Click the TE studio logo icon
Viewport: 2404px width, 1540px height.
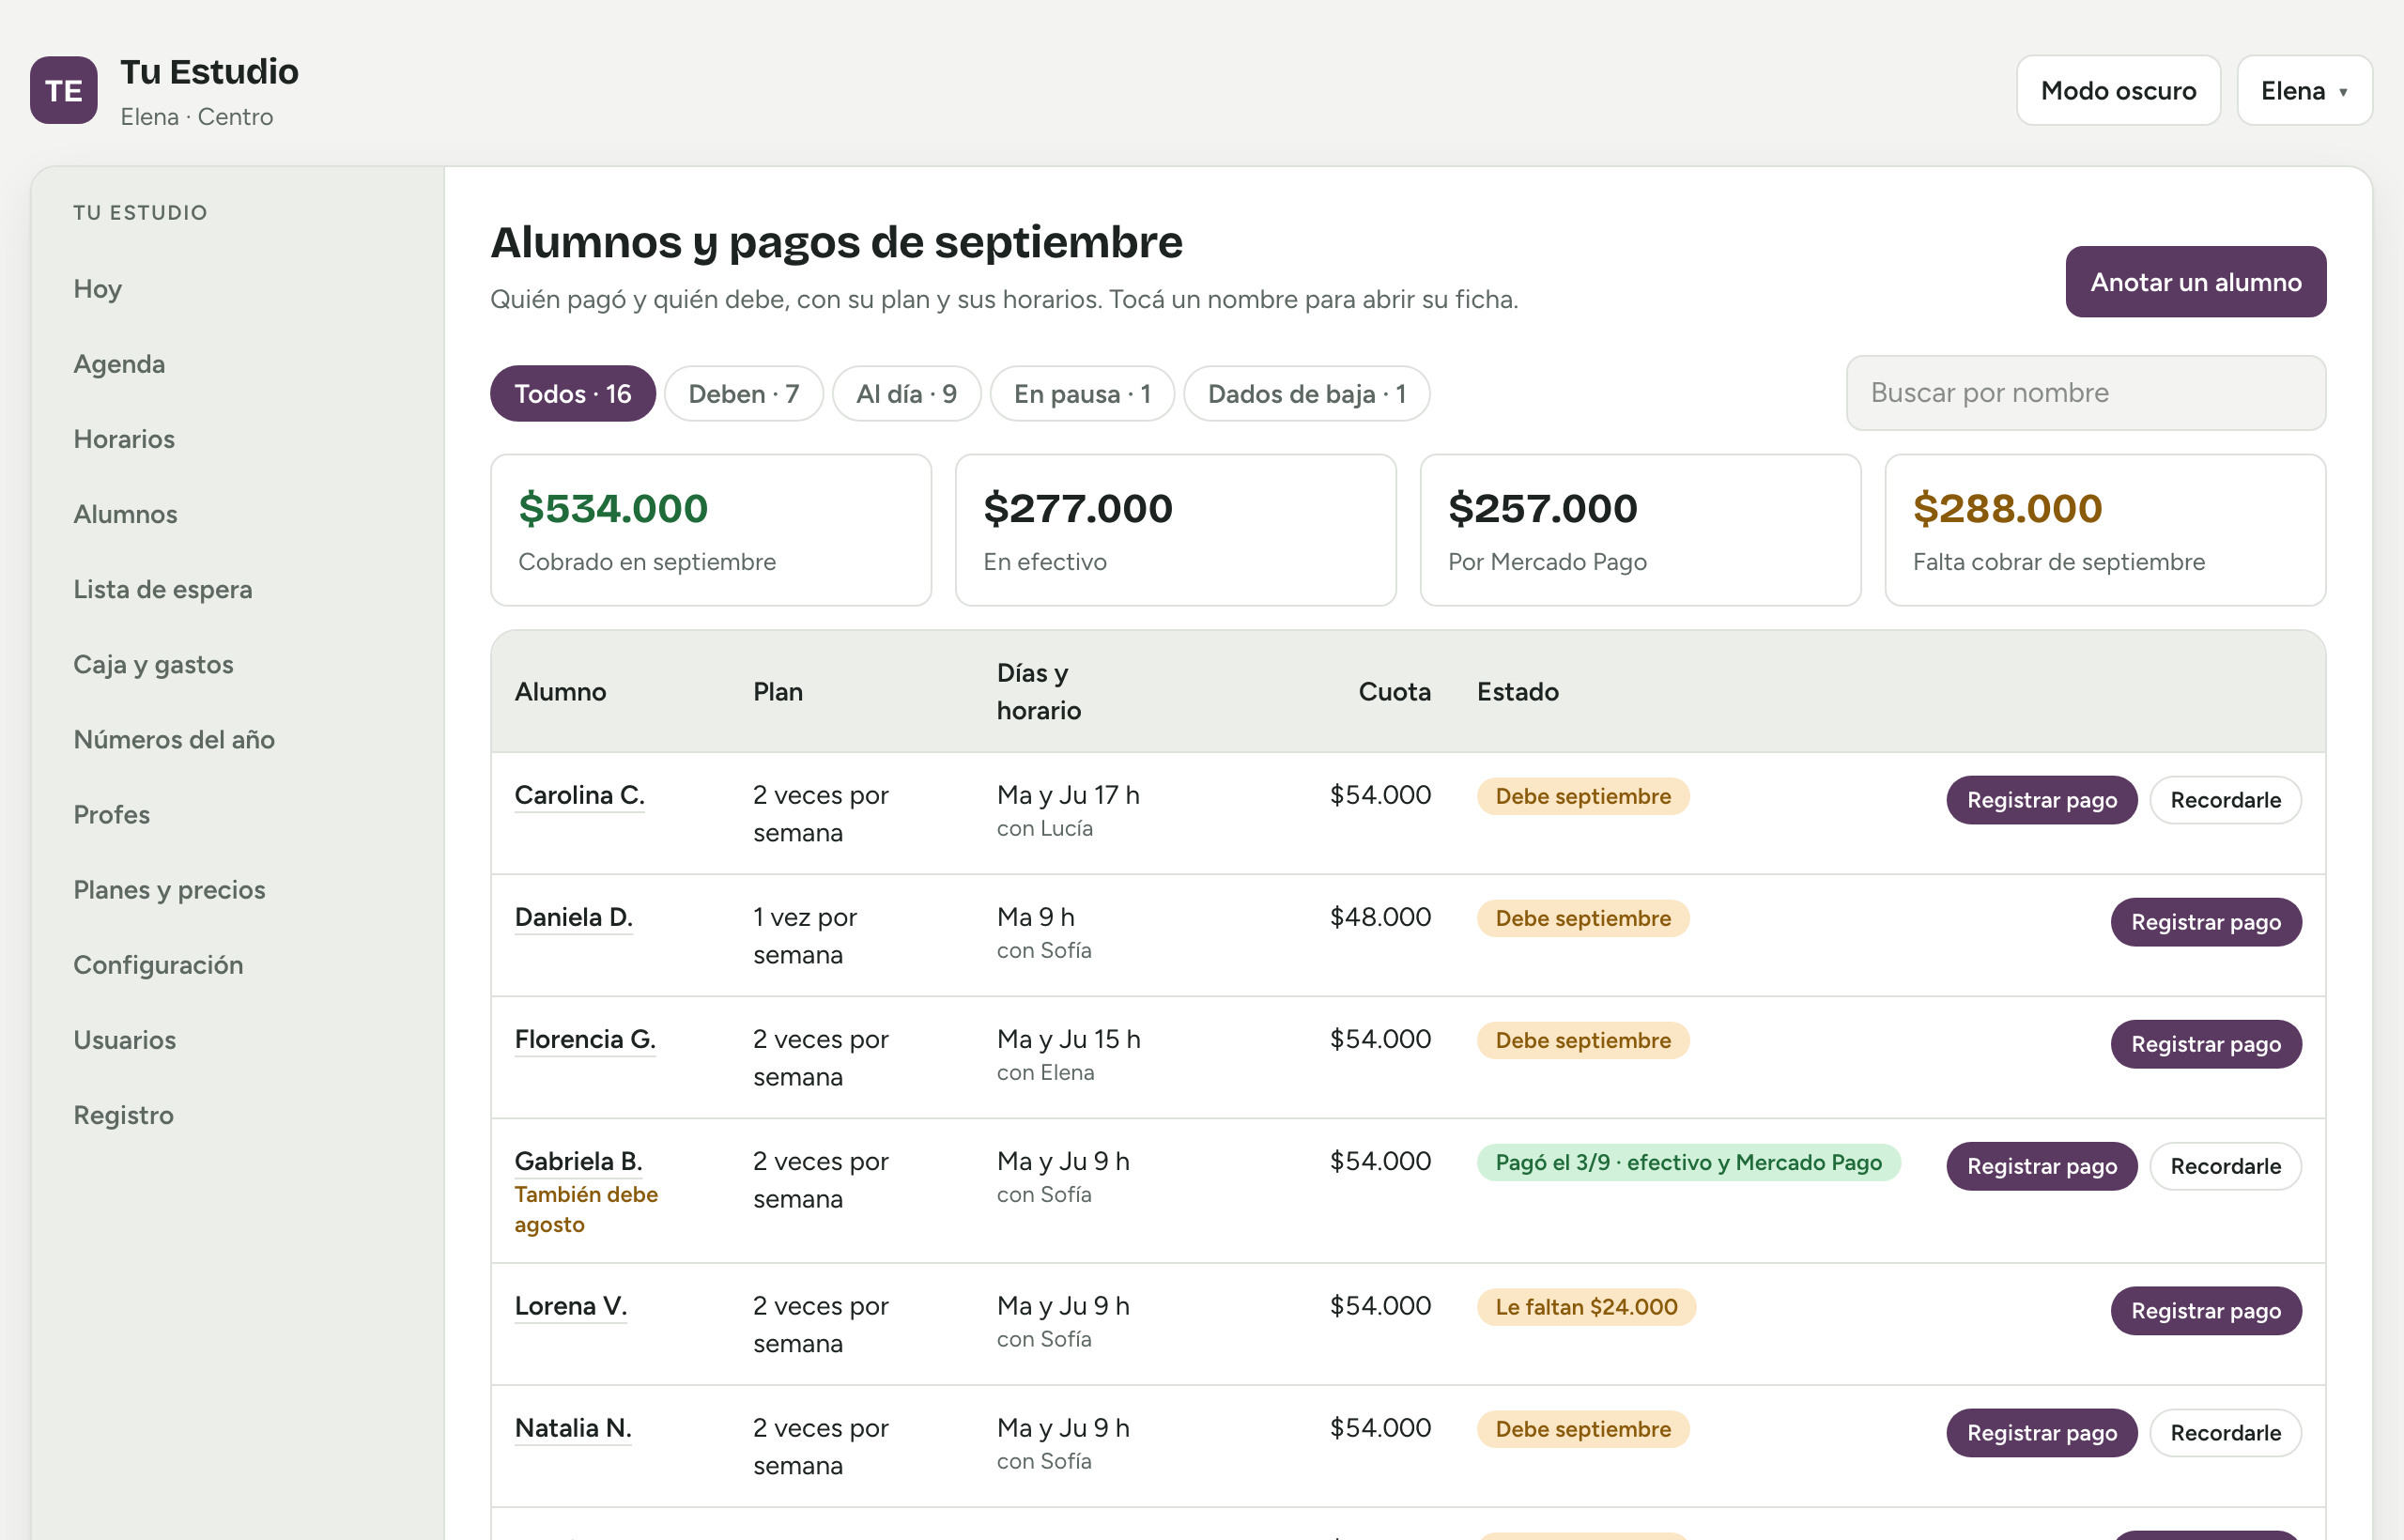pyautogui.click(x=64, y=90)
